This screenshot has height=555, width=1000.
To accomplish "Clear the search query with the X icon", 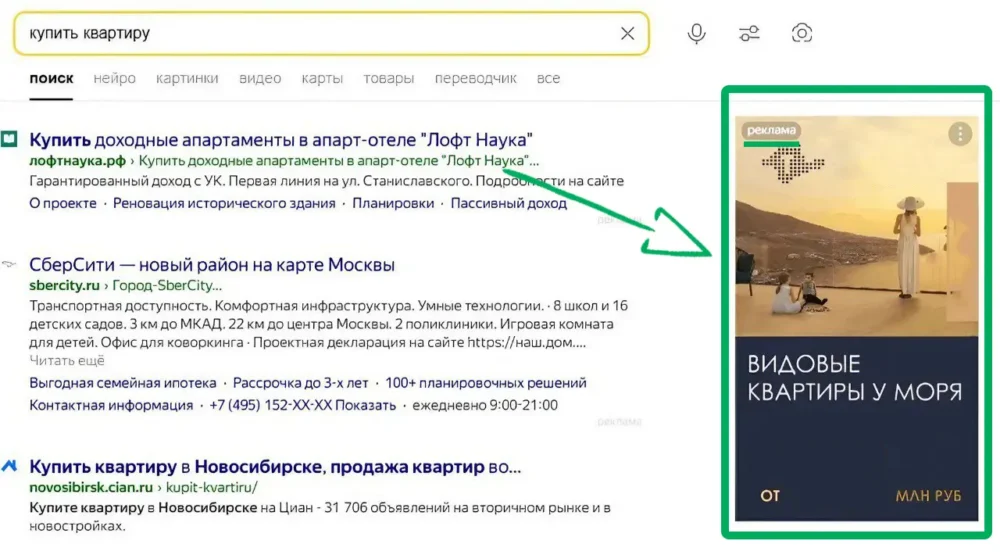I will 628,33.
